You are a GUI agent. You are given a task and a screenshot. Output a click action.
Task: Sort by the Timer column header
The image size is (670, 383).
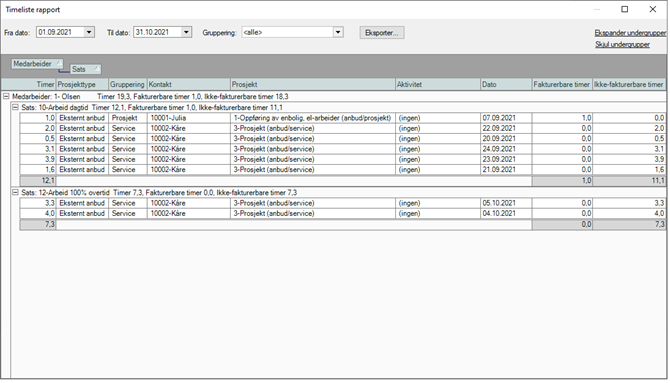pos(29,85)
